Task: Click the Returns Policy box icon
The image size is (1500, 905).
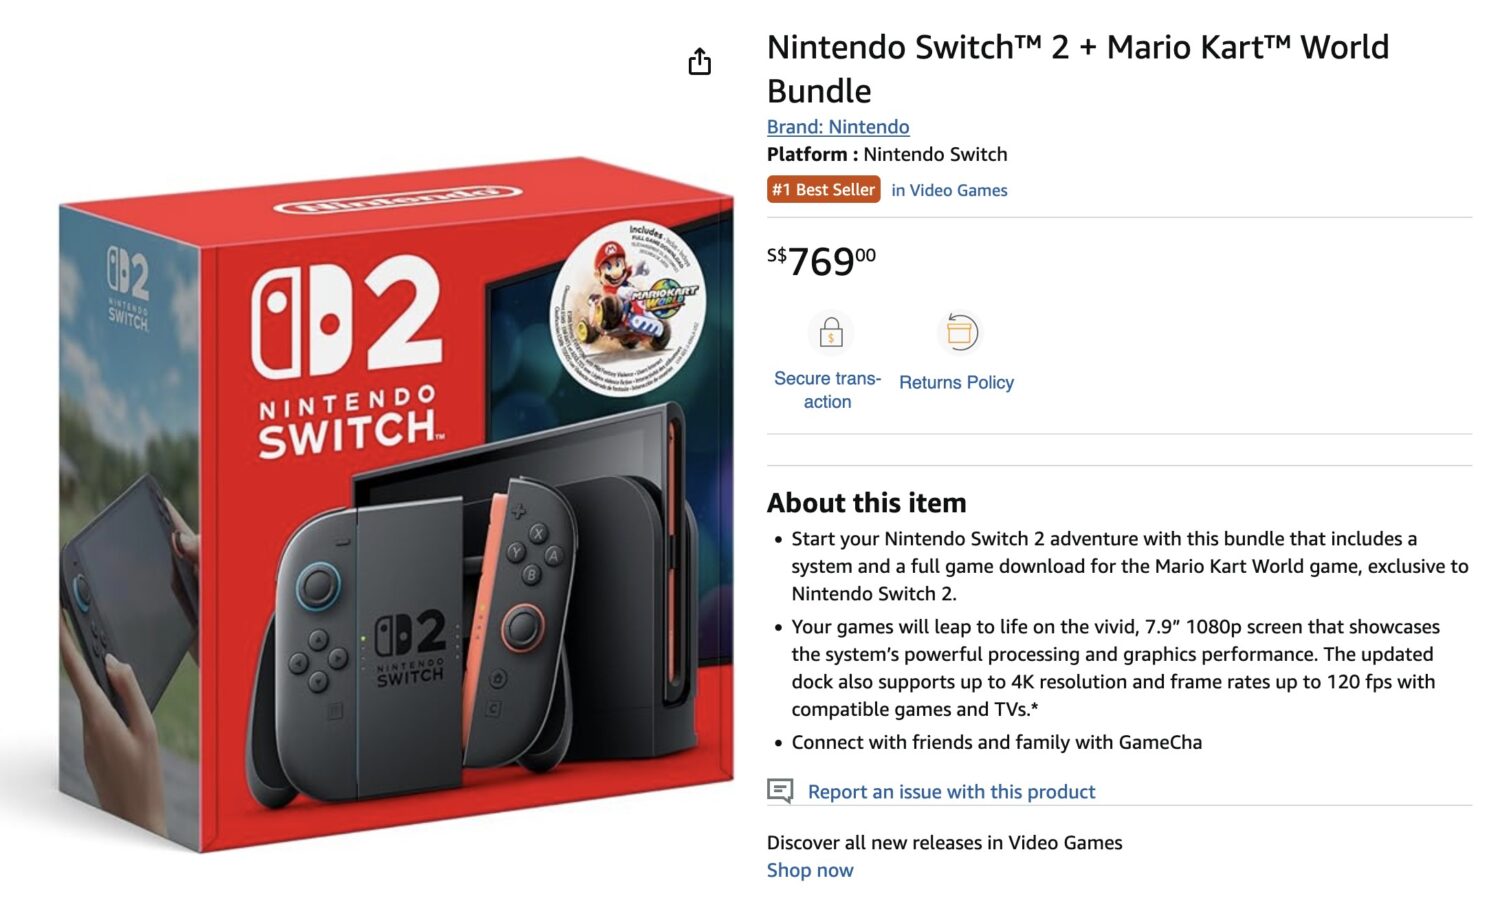Action: 959,333
